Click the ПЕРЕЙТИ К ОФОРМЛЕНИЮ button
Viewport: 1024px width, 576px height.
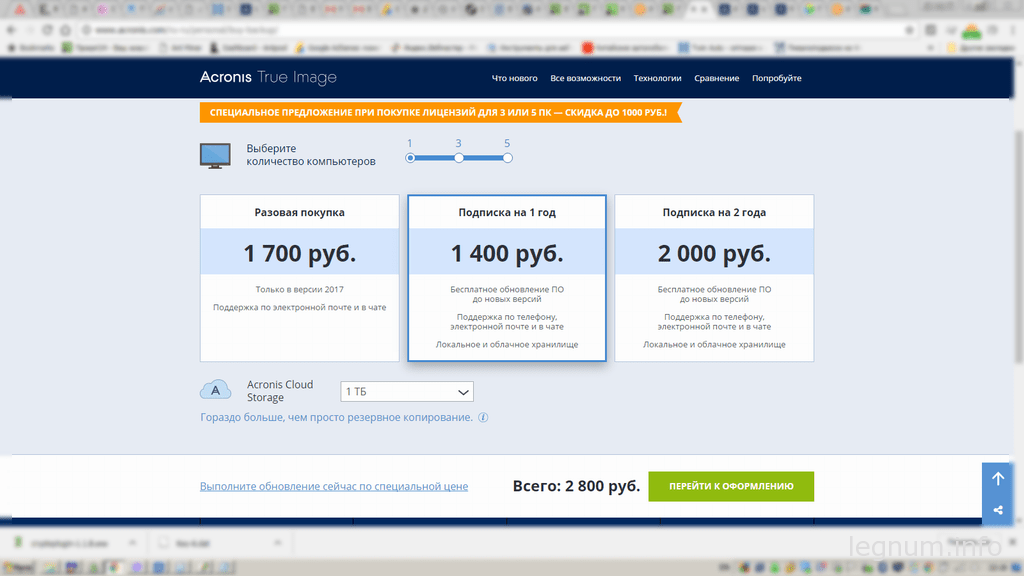pyautogui.click(x=731, y=487)
